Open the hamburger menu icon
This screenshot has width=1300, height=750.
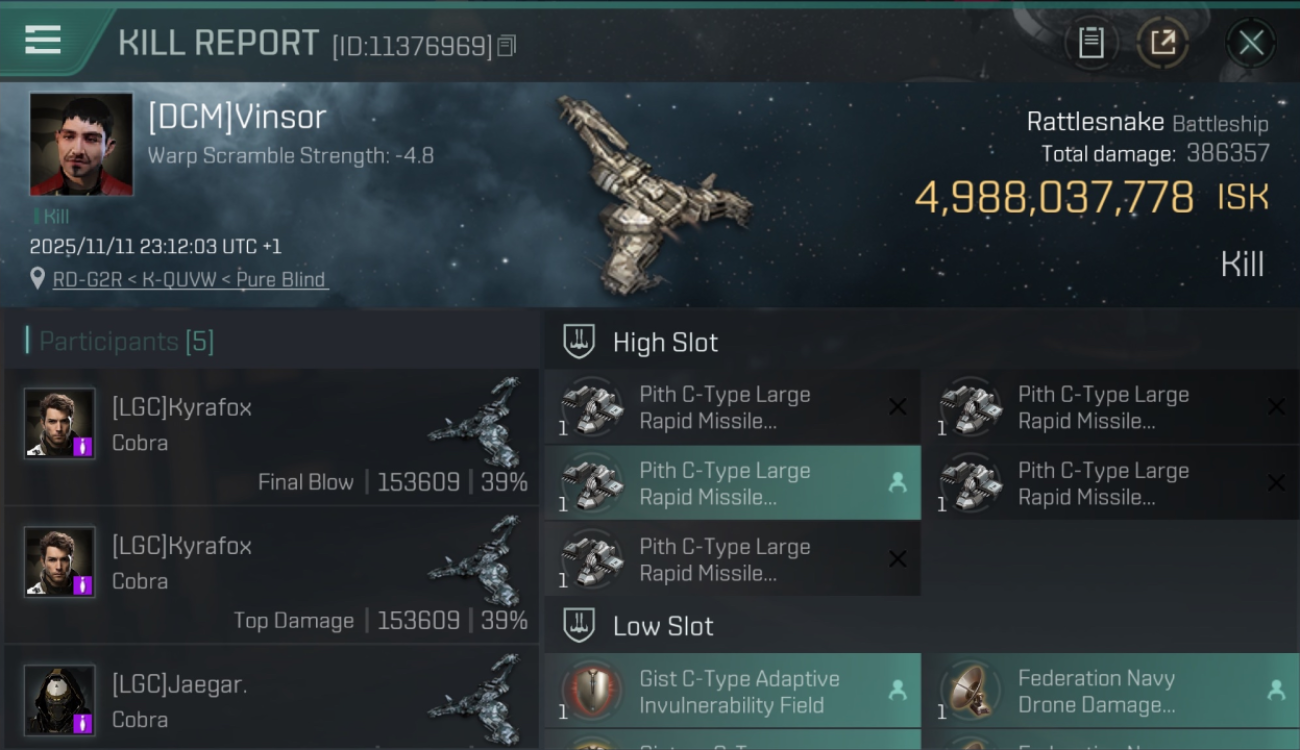(42, 40)
